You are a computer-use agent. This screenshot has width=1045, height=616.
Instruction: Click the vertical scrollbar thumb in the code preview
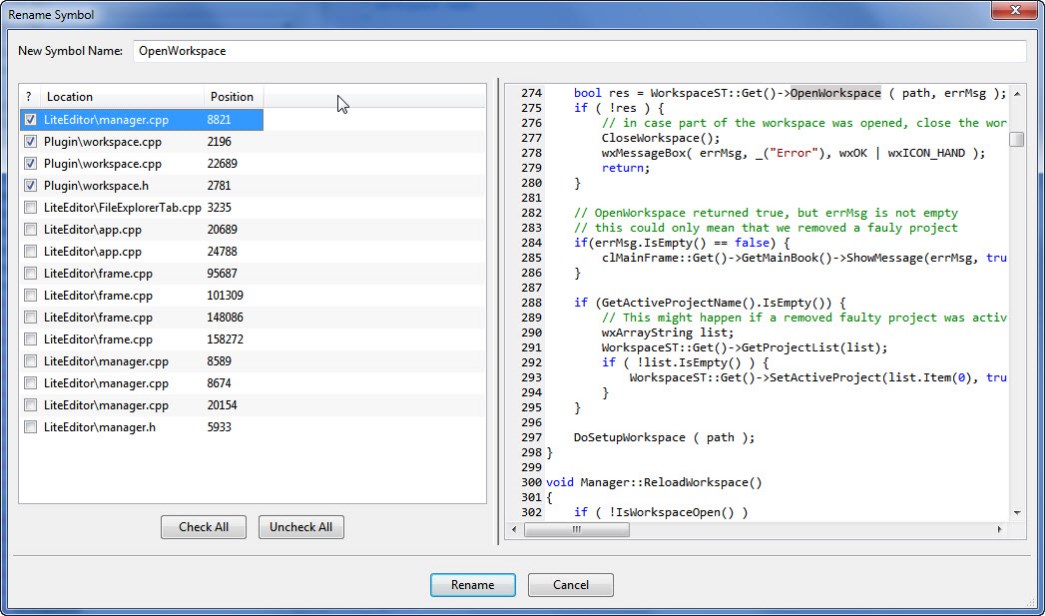[1017, 139]
